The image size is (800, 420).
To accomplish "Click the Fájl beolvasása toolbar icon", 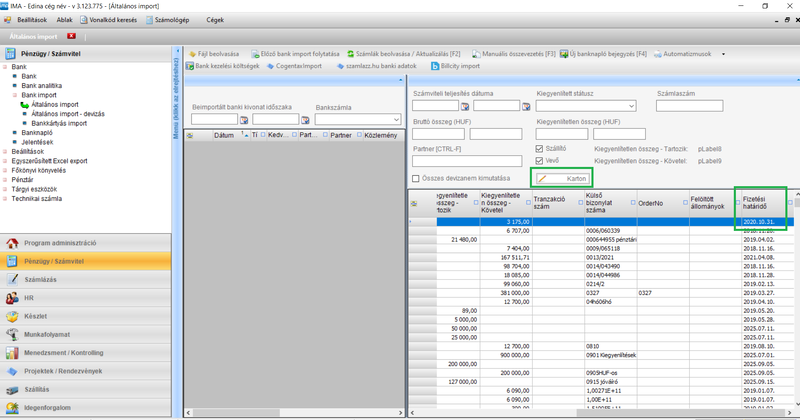I will point(194,53).
